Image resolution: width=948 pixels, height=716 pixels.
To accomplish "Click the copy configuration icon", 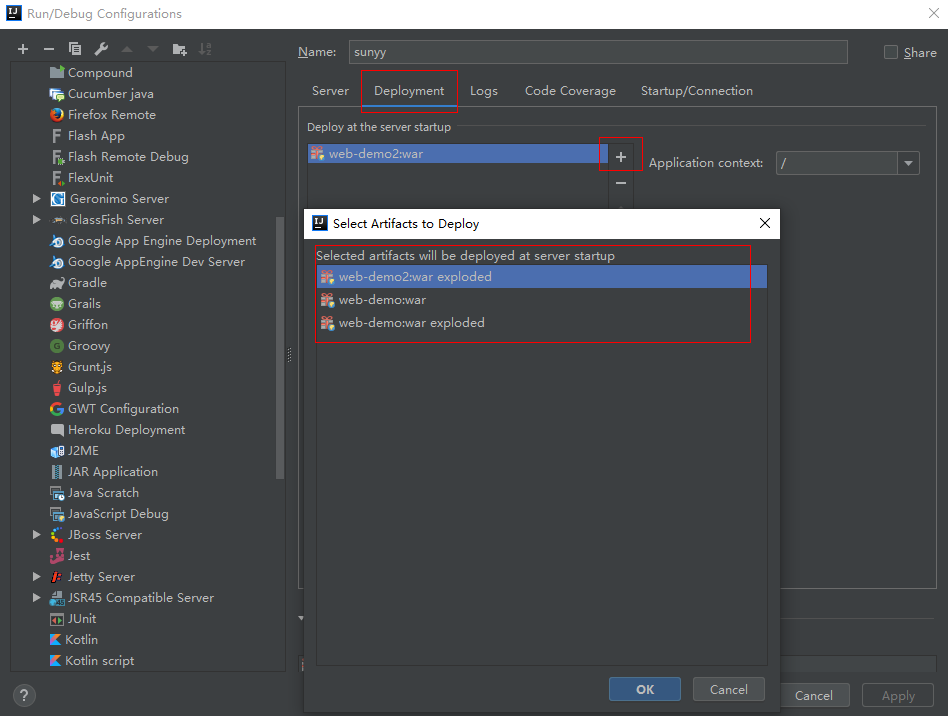I will pyautogui.click(x=75, y=49).
